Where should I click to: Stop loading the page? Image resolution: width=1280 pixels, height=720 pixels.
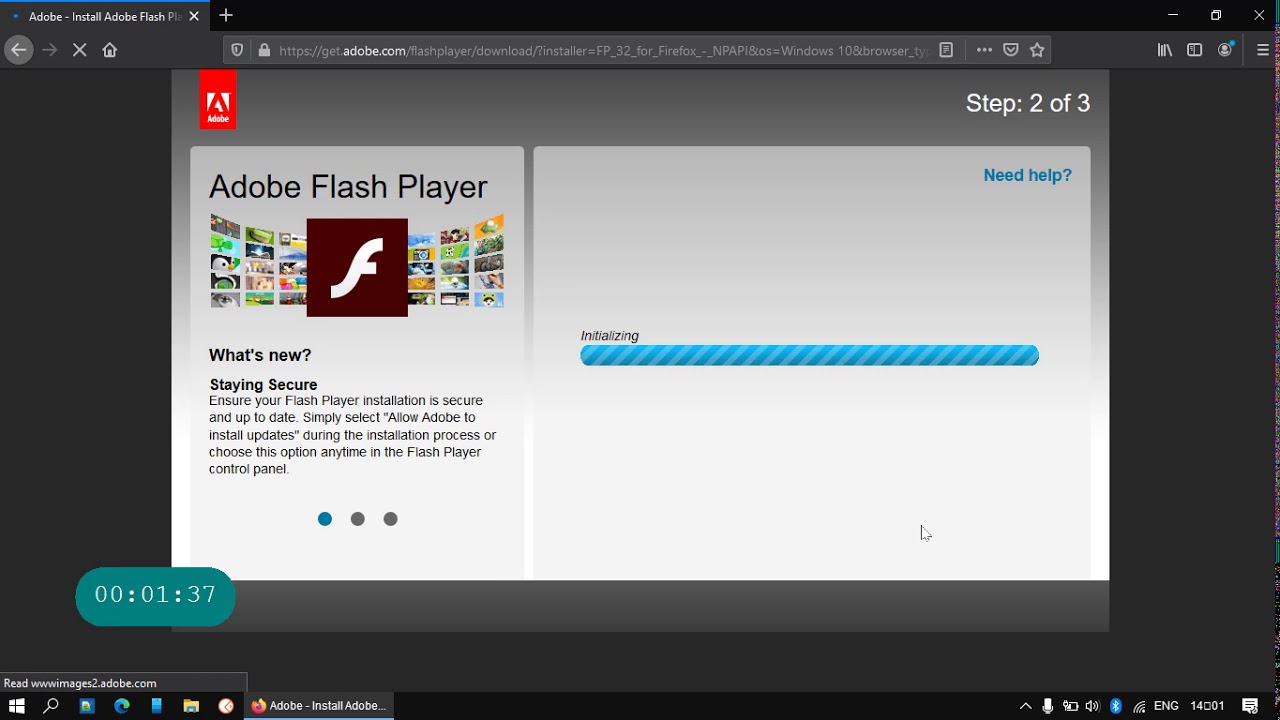coord(80,50)
